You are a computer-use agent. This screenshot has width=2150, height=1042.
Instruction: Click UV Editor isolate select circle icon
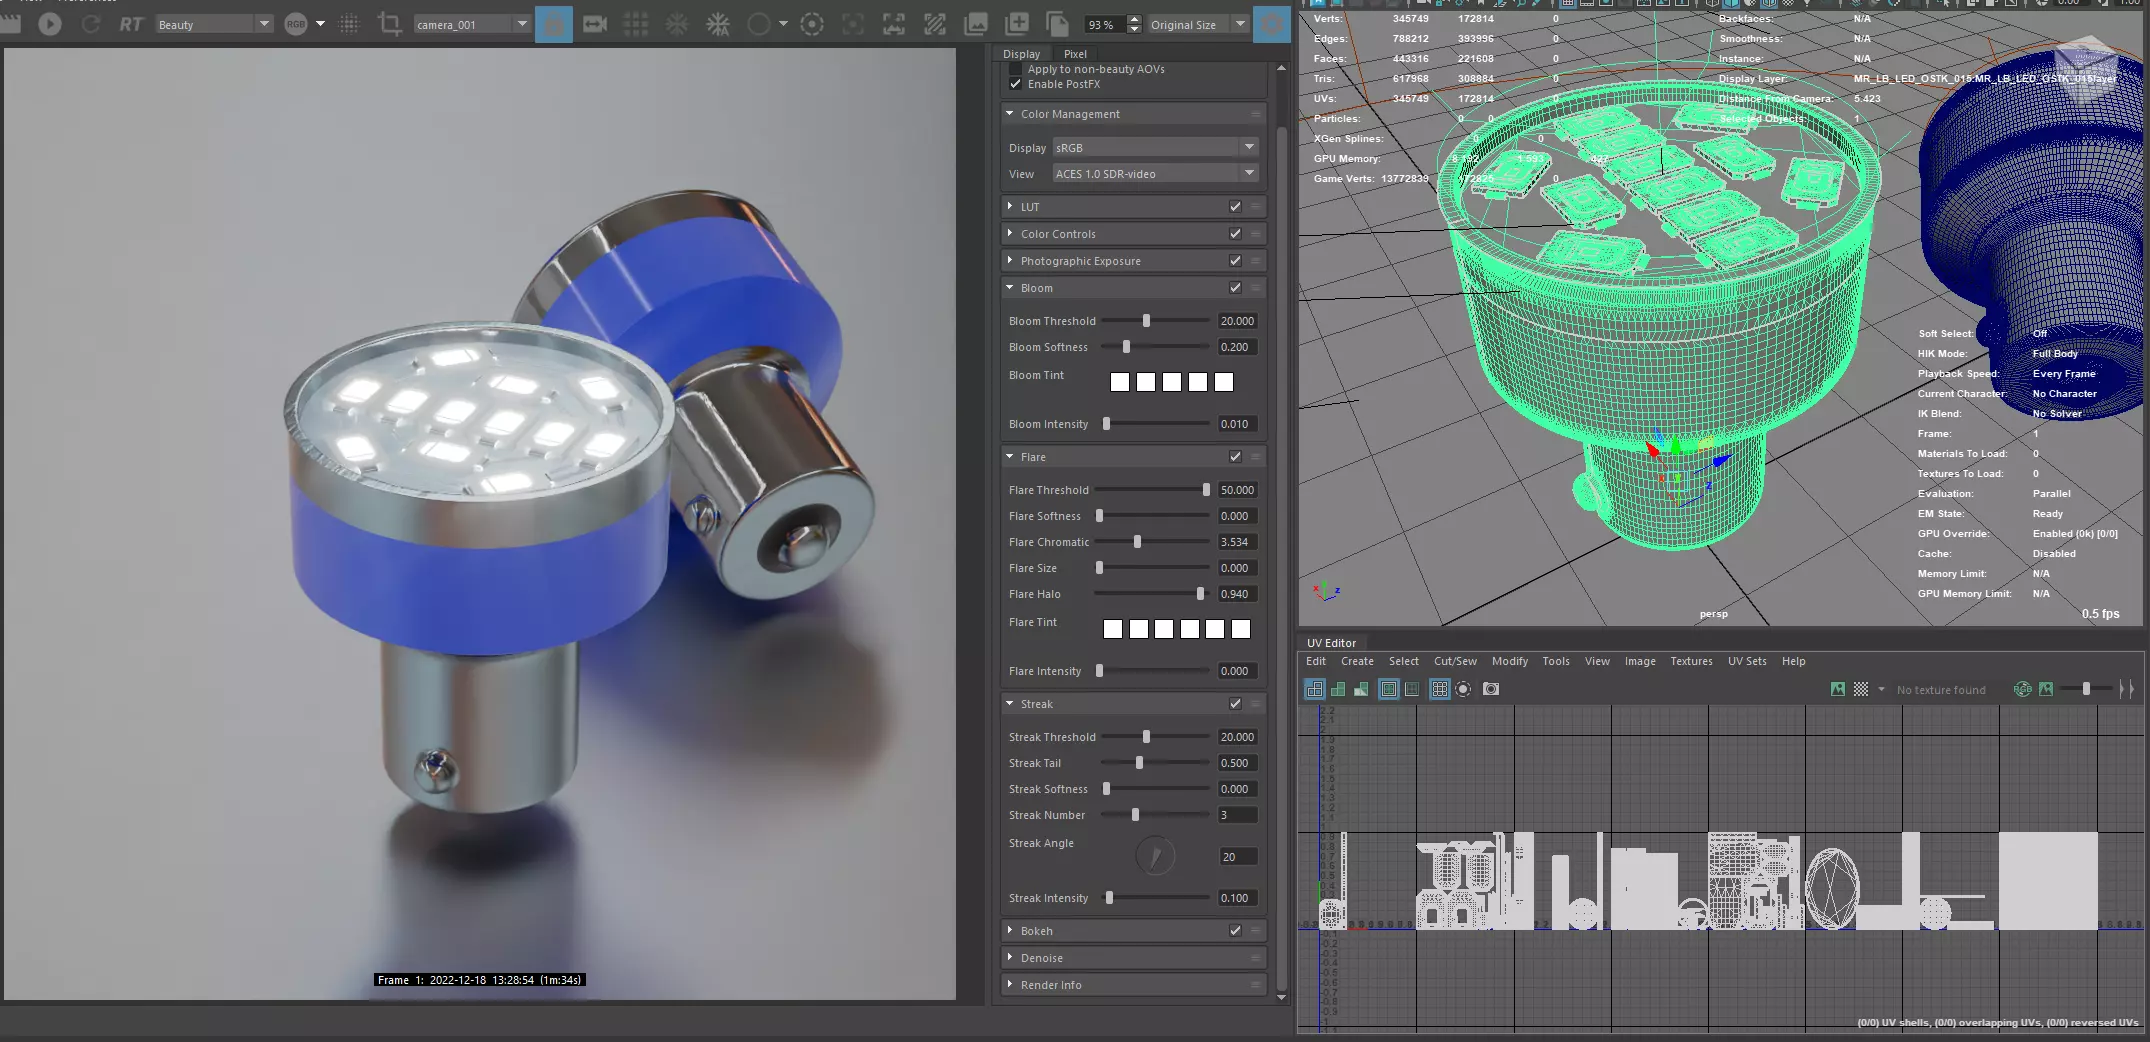(1463, 689)
